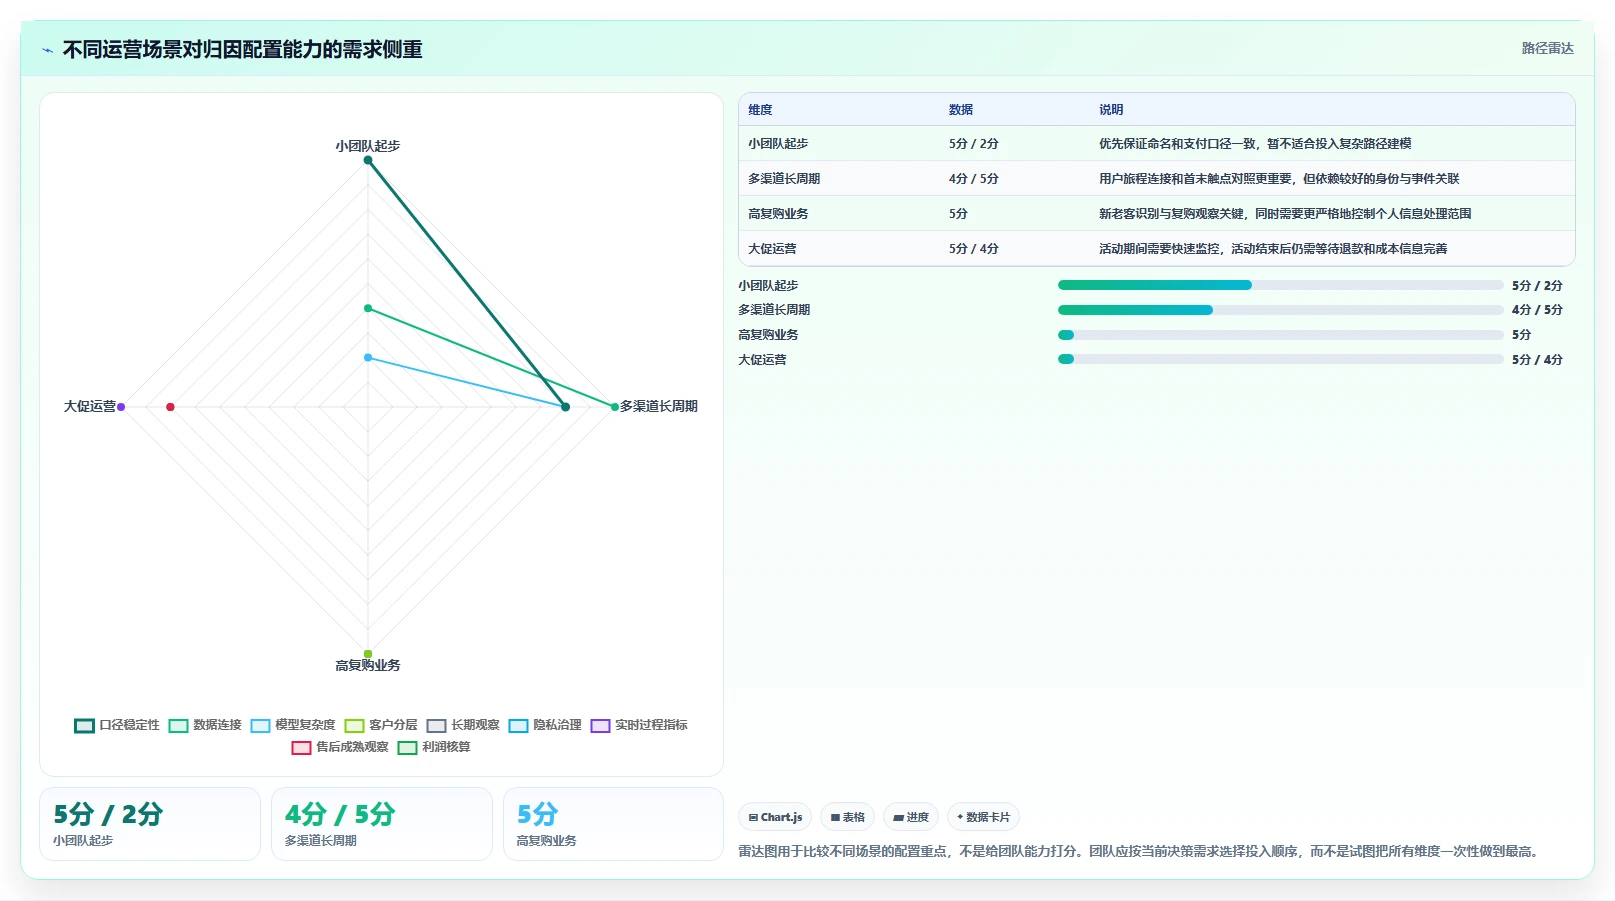Screen dimensions: 1615x901
Task: Click description starting 活动期间需要快速监控
Action: click(1273, 249)
